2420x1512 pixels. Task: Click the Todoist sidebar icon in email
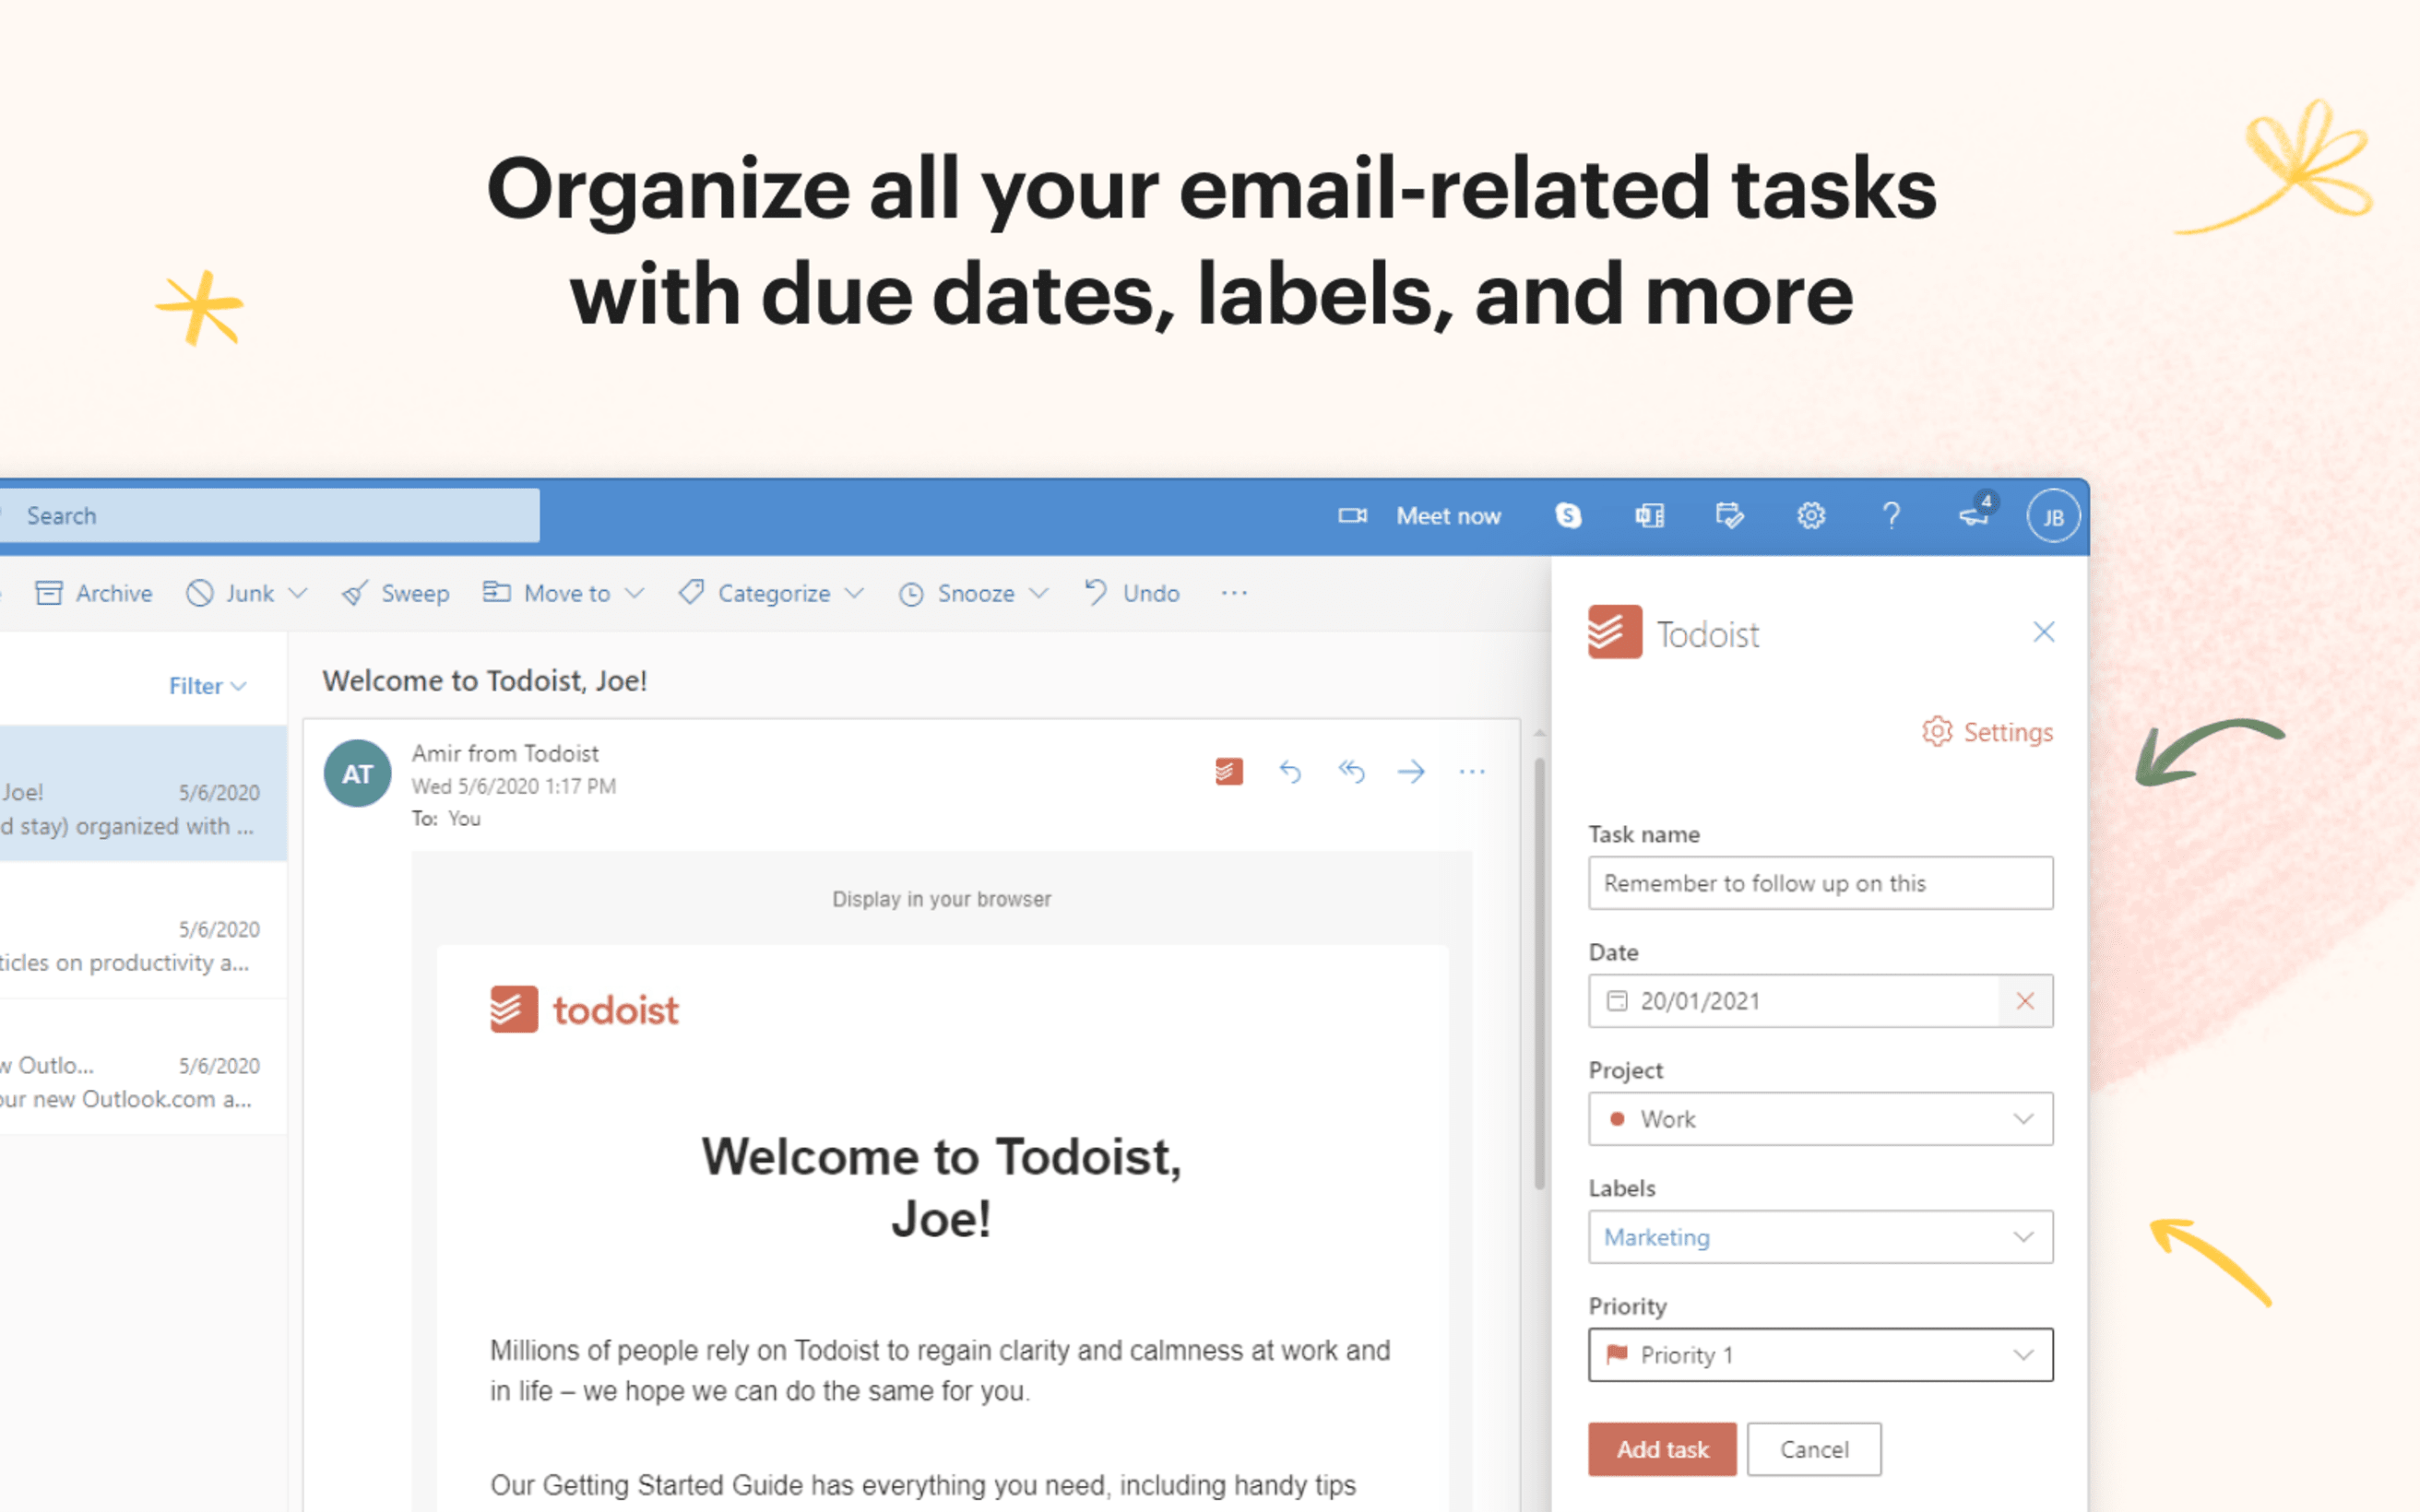[x=1228, y=774]
